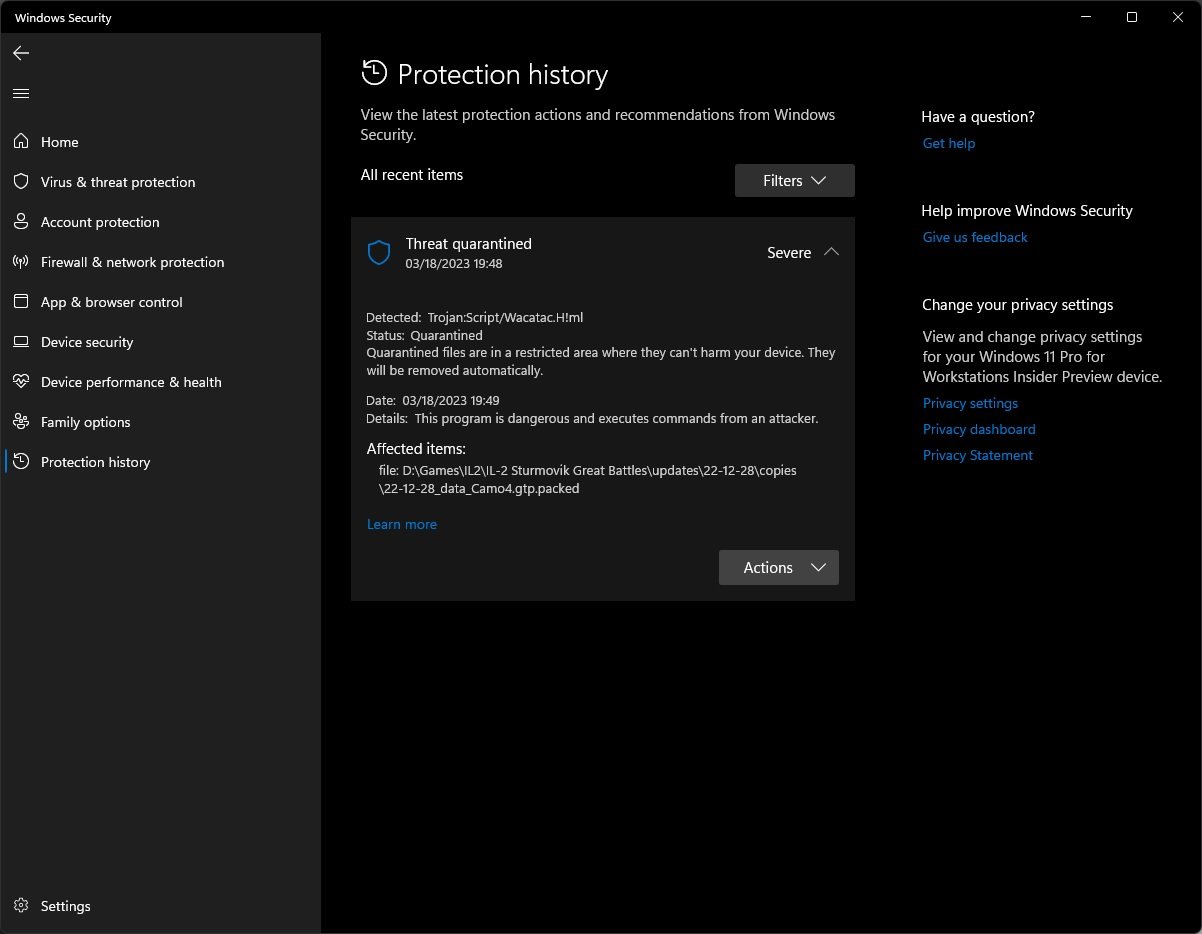The image size is (1202, 934).
Task: Open the Privacy dashboard link
Action: [979, 429]
